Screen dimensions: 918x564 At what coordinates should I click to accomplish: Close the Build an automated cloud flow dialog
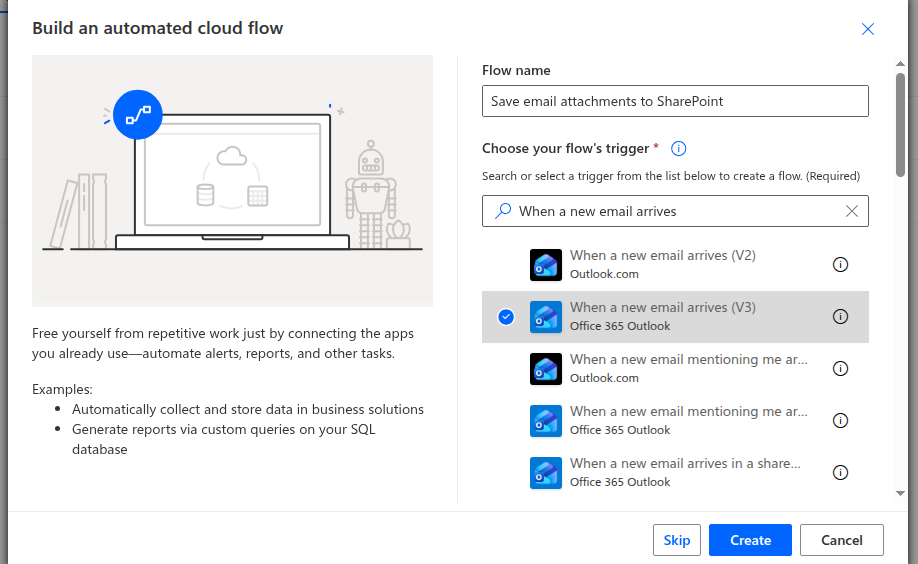868,29
